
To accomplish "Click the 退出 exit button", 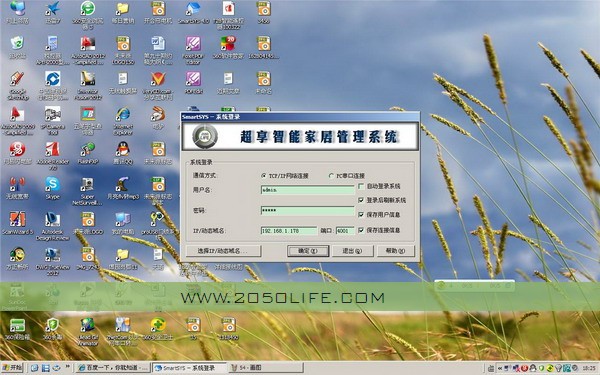I will click(x=352, y=251).
